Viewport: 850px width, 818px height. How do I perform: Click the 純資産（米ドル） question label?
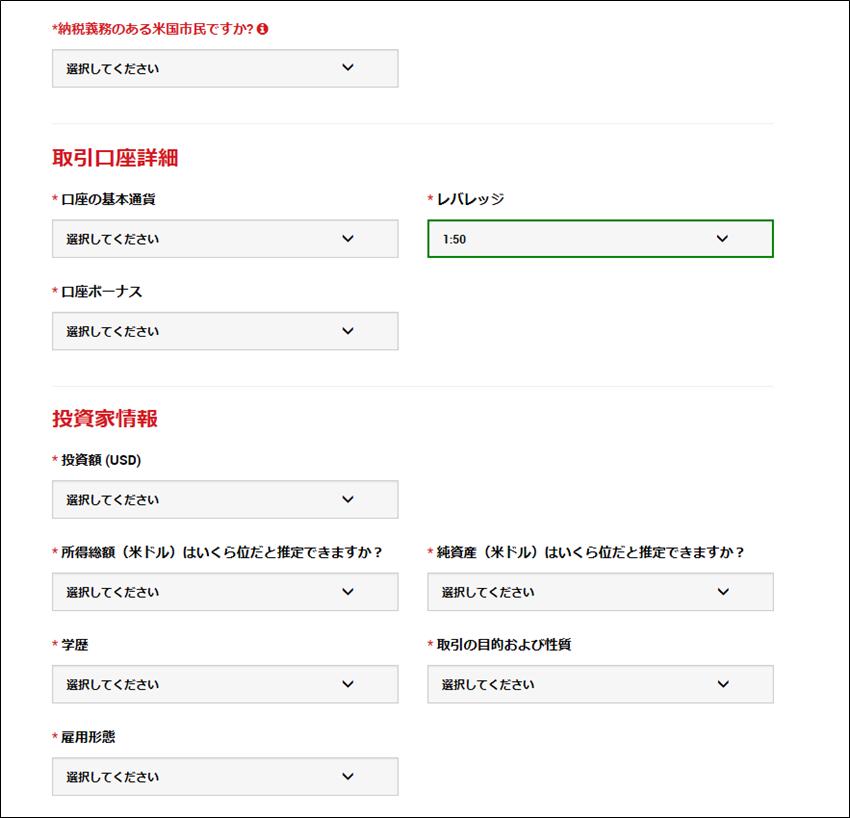pos(590,552)
